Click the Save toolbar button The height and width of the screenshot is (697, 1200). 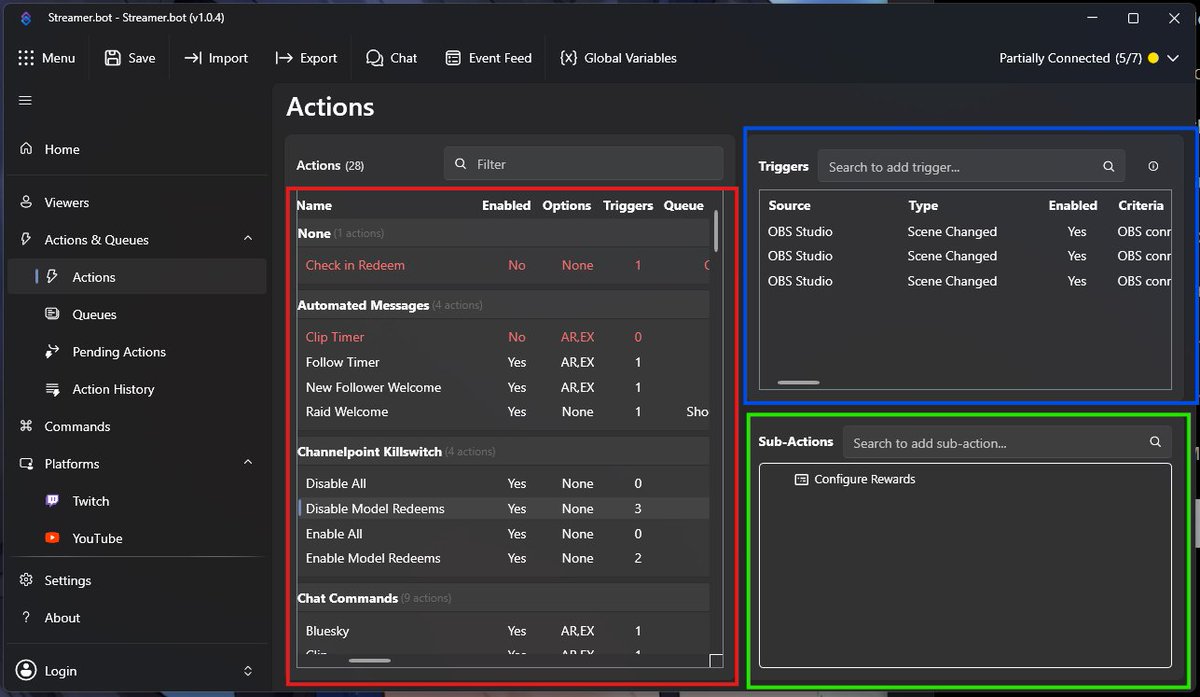coord(130,58)
